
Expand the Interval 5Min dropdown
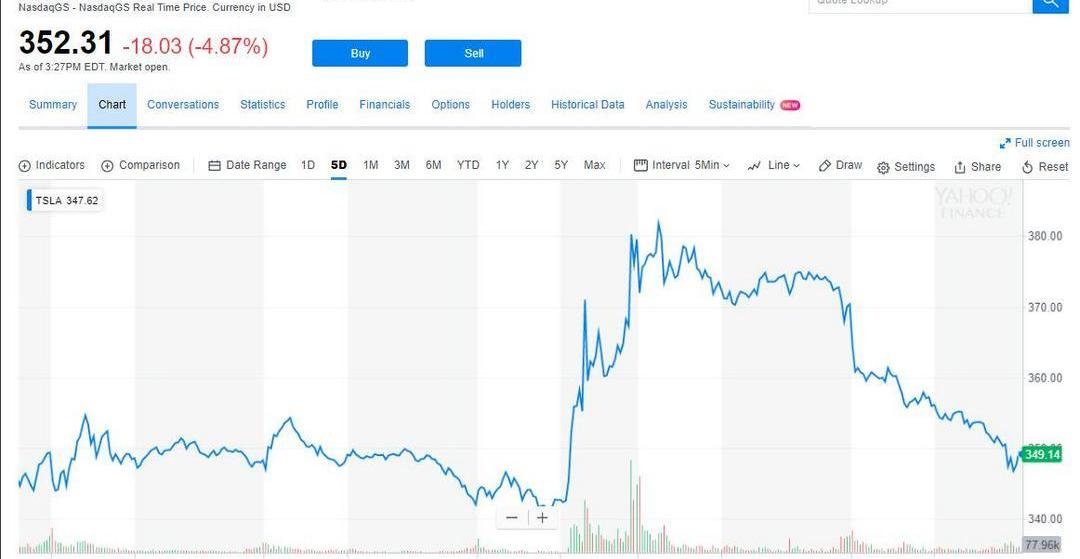[x=682, y=166]
